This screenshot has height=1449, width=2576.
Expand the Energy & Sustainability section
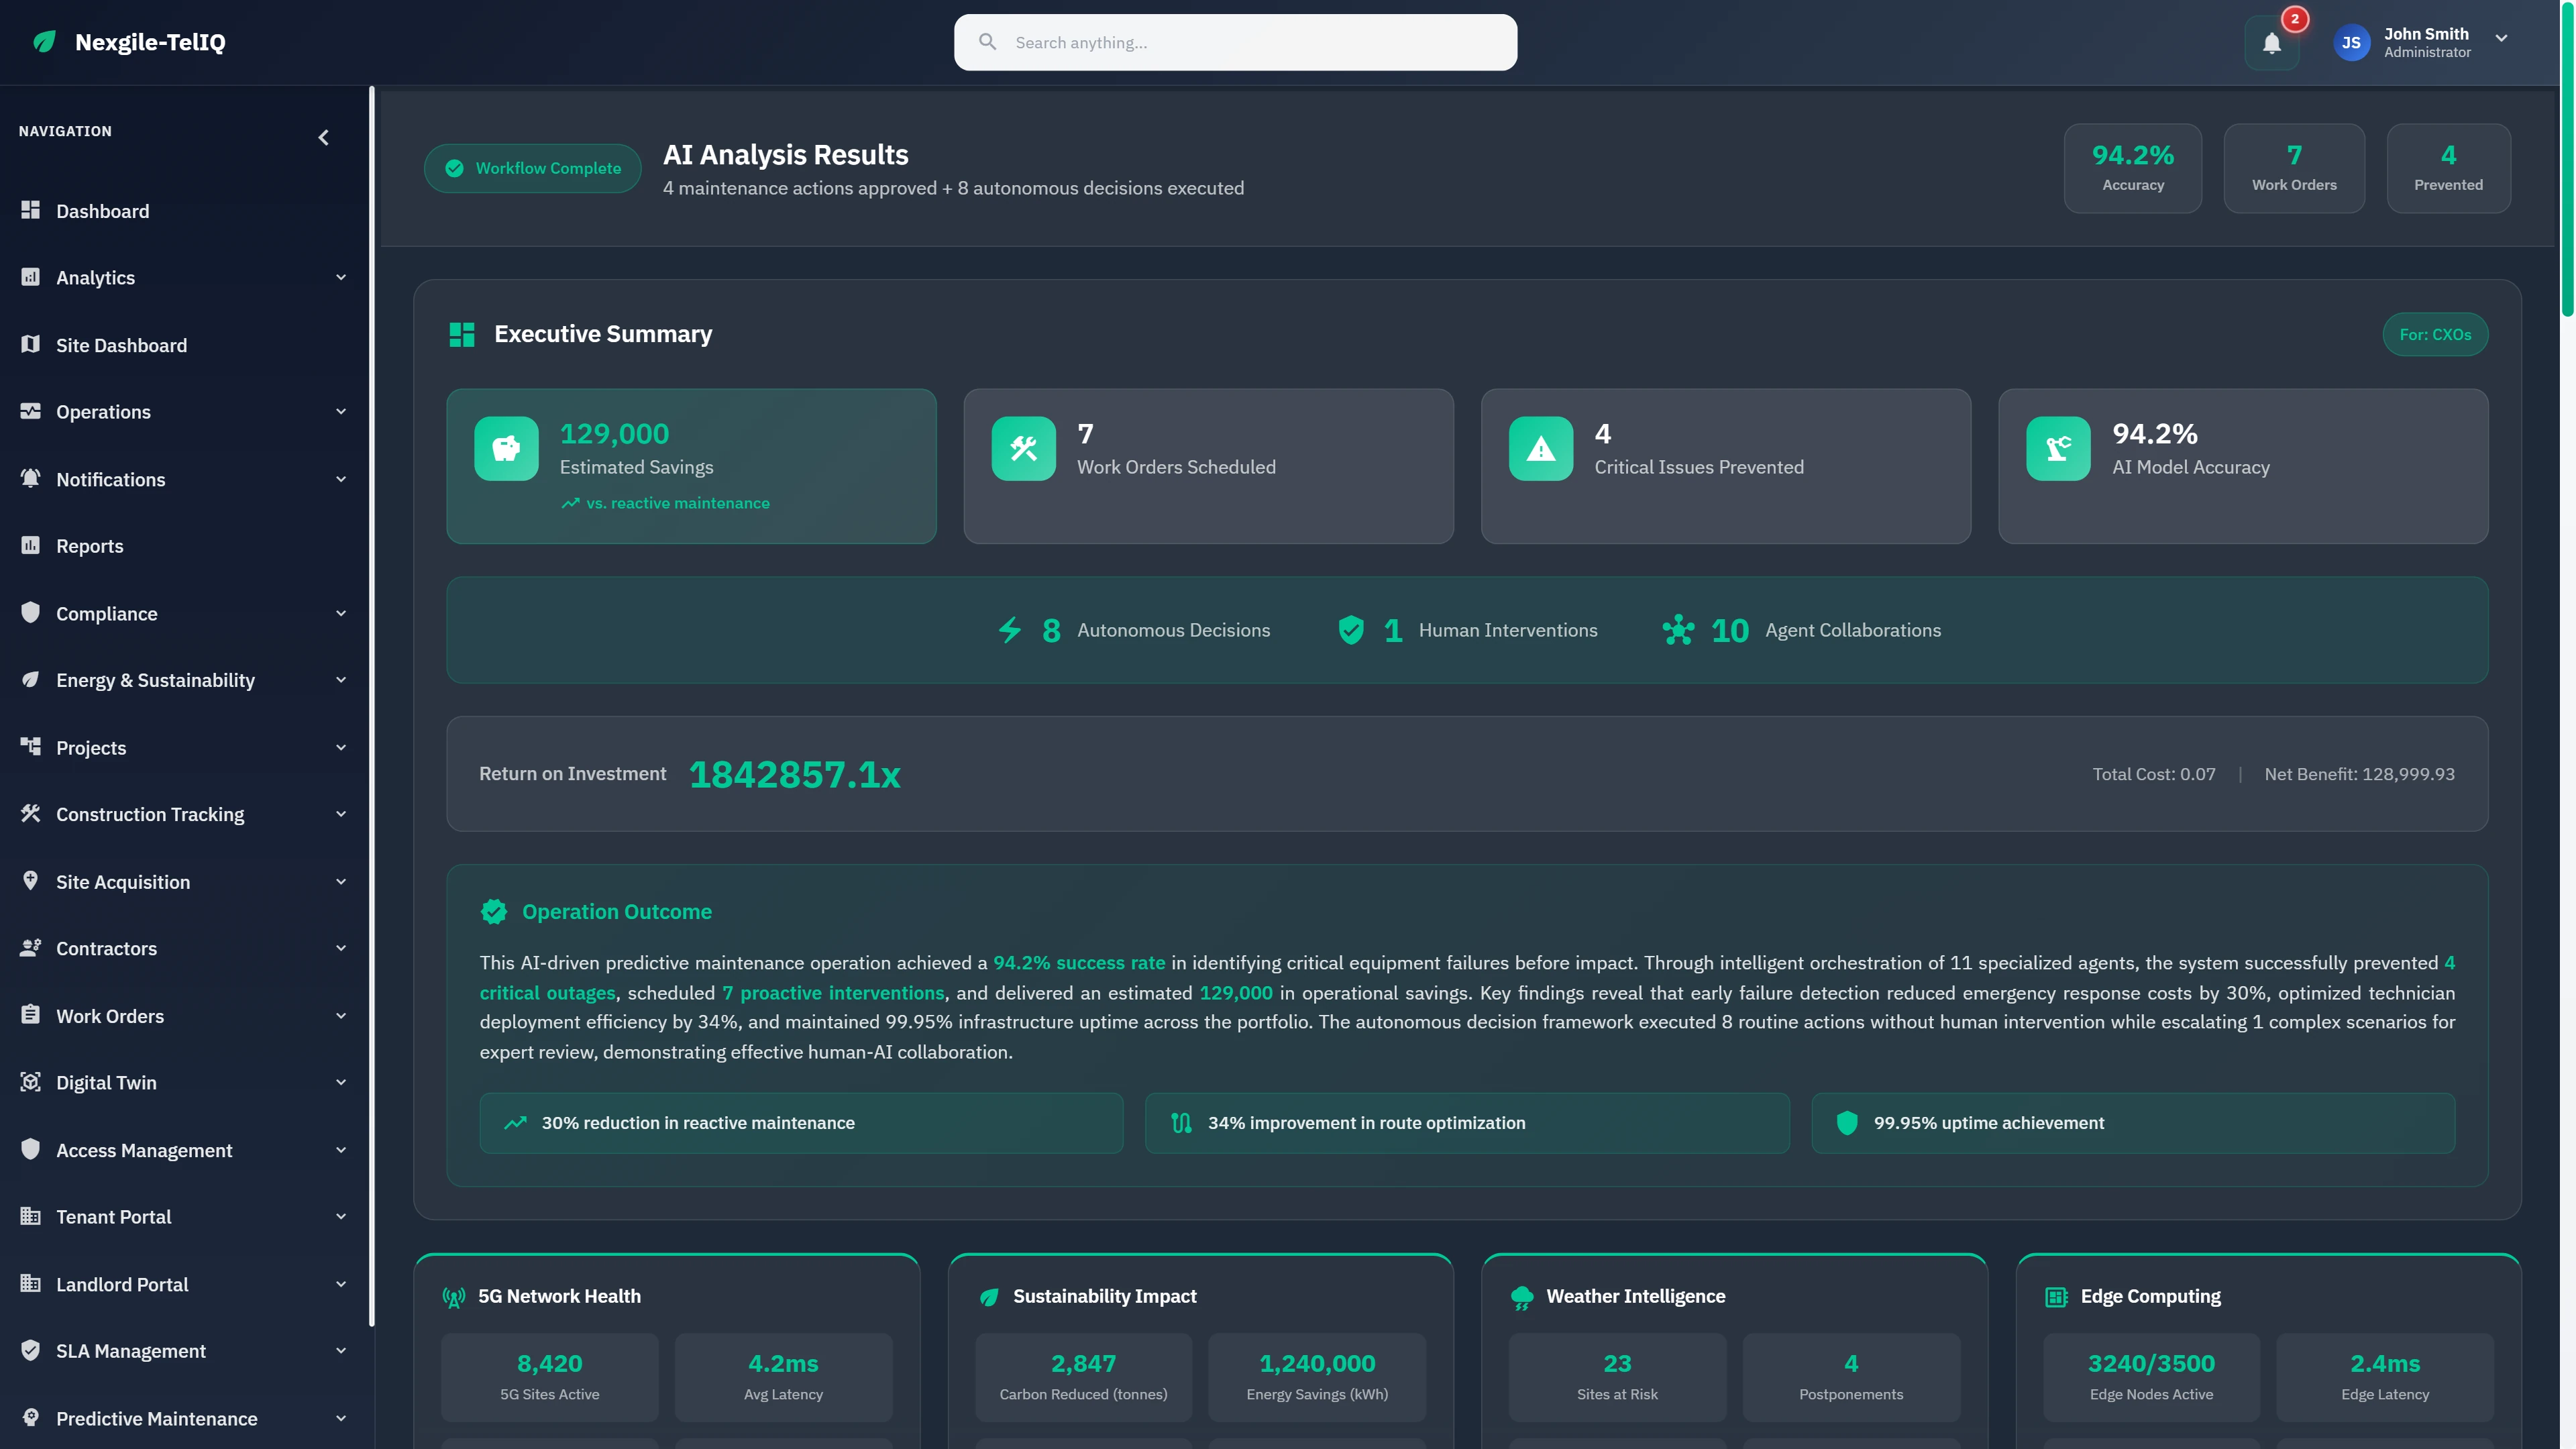pyautogui.click(x=341, y=680)
